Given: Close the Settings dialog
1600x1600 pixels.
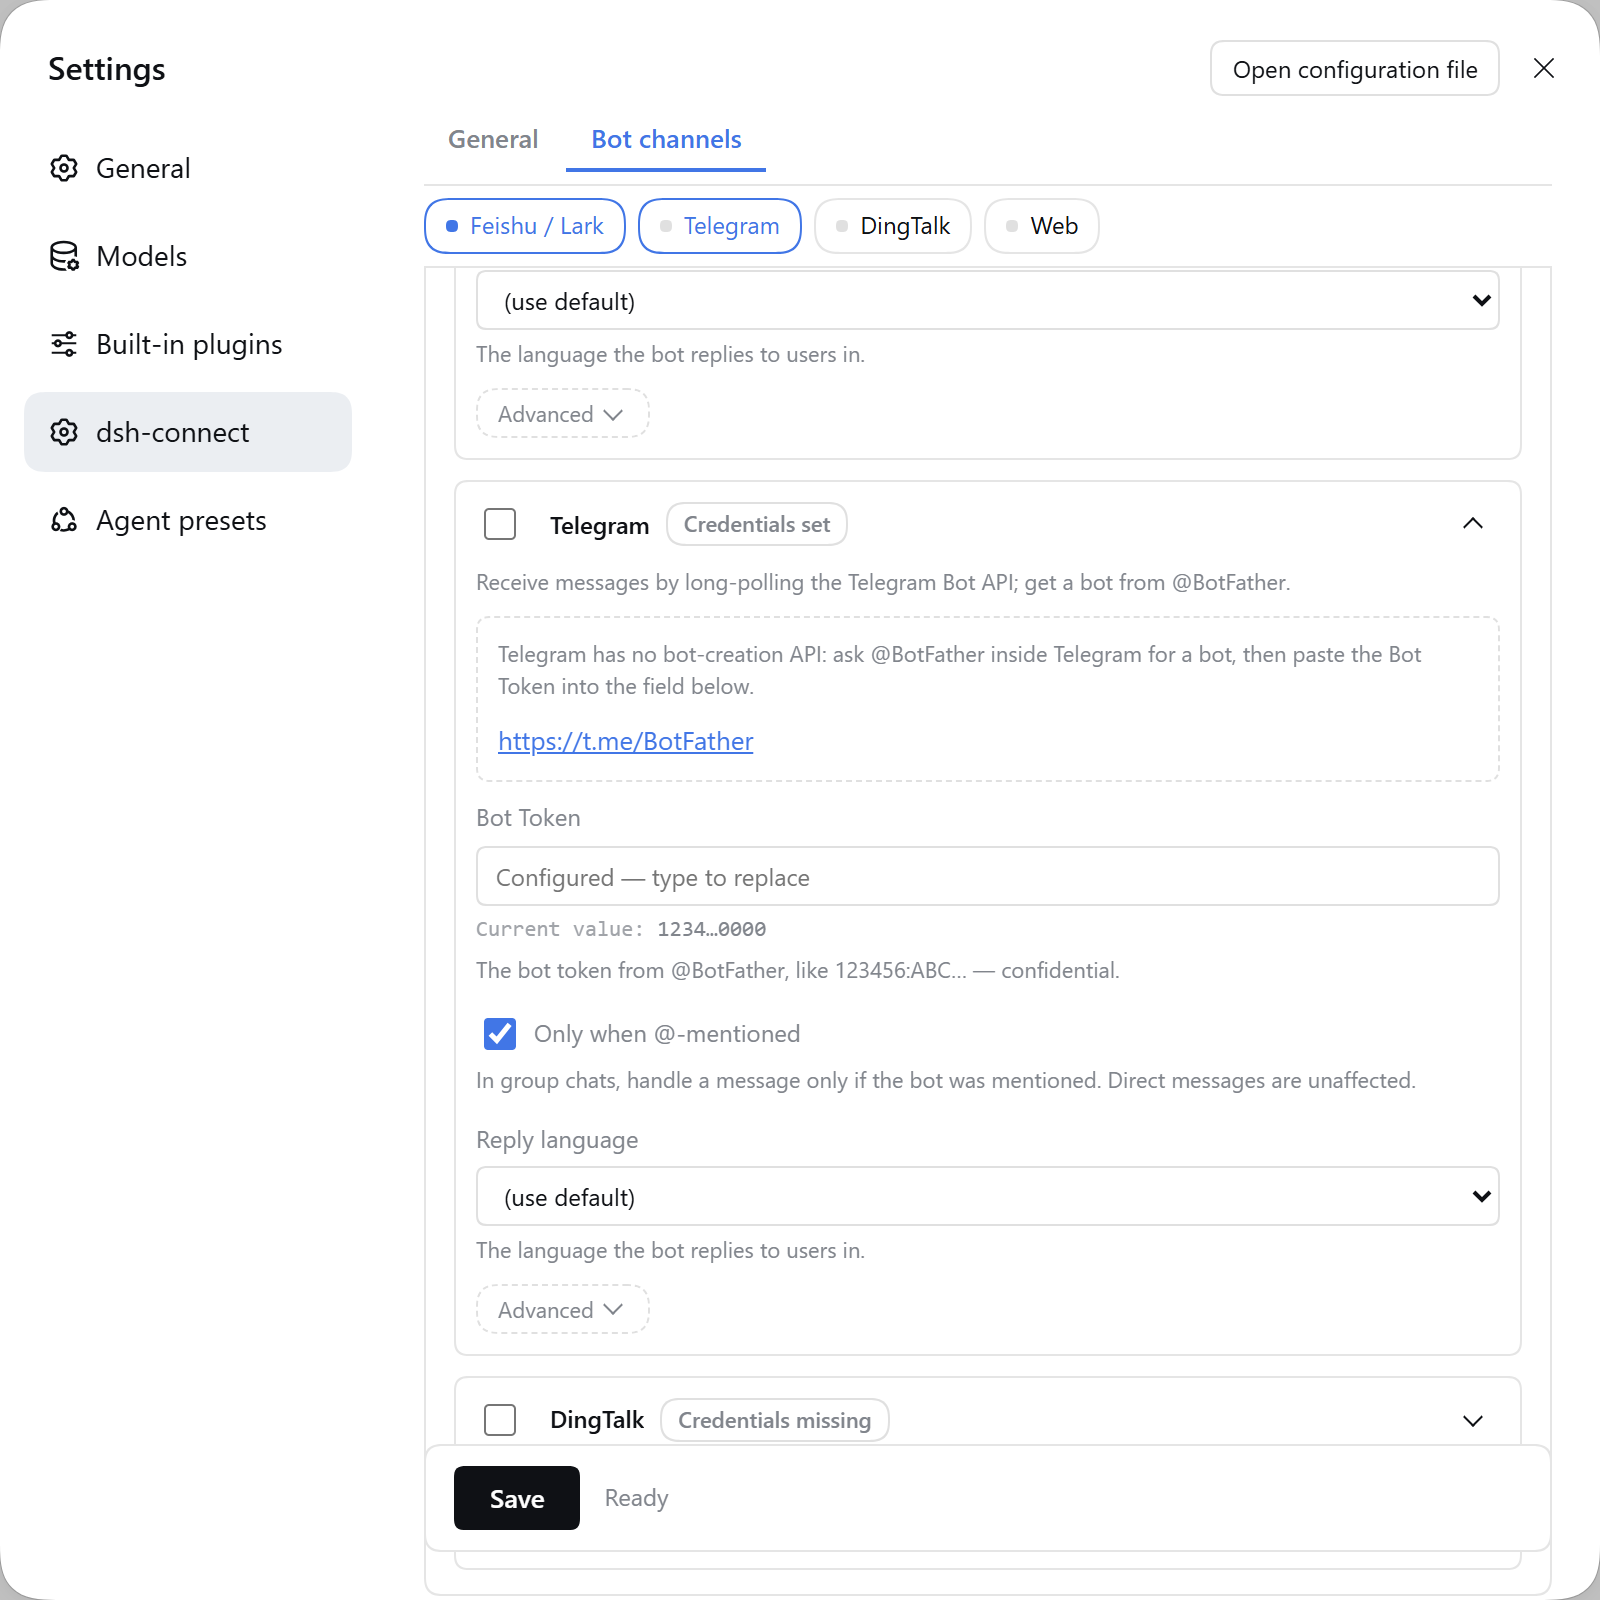Looking at the screenshot, I should 1544,68.
